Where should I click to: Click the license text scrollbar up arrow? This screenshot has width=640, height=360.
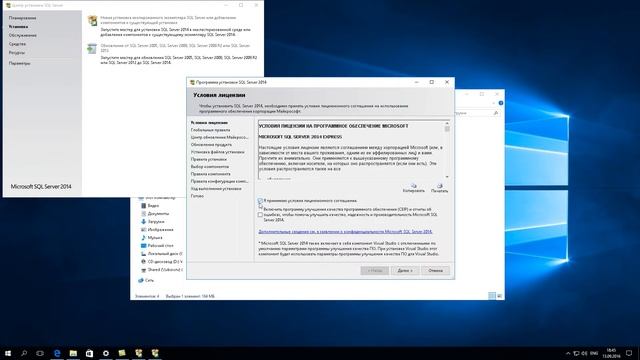coord(447,123)
